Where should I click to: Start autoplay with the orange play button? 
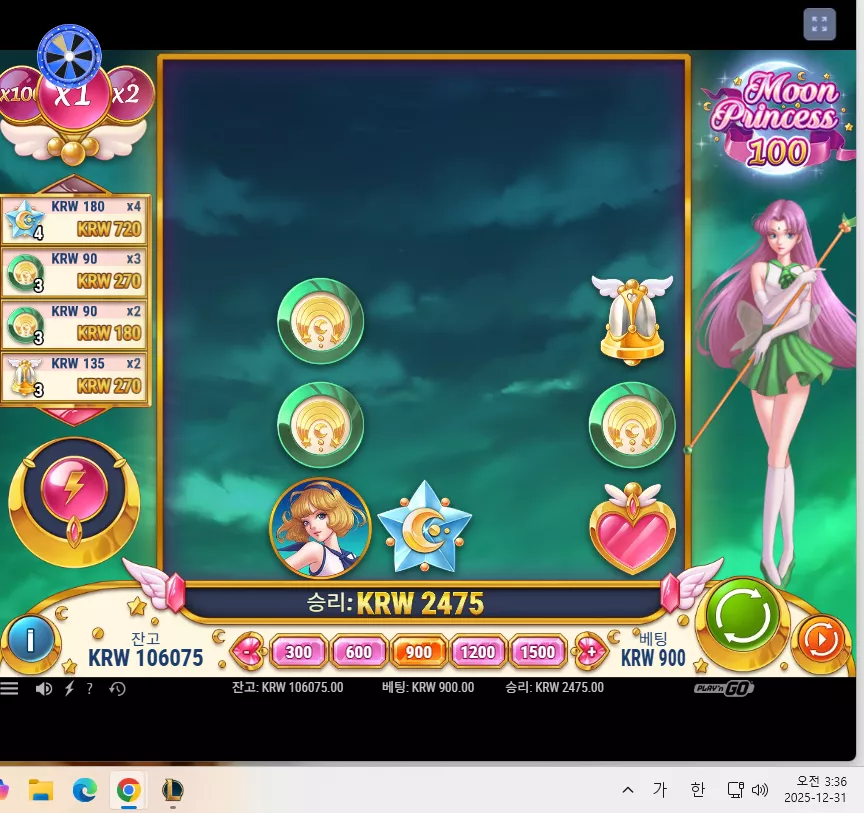[822, 640]
